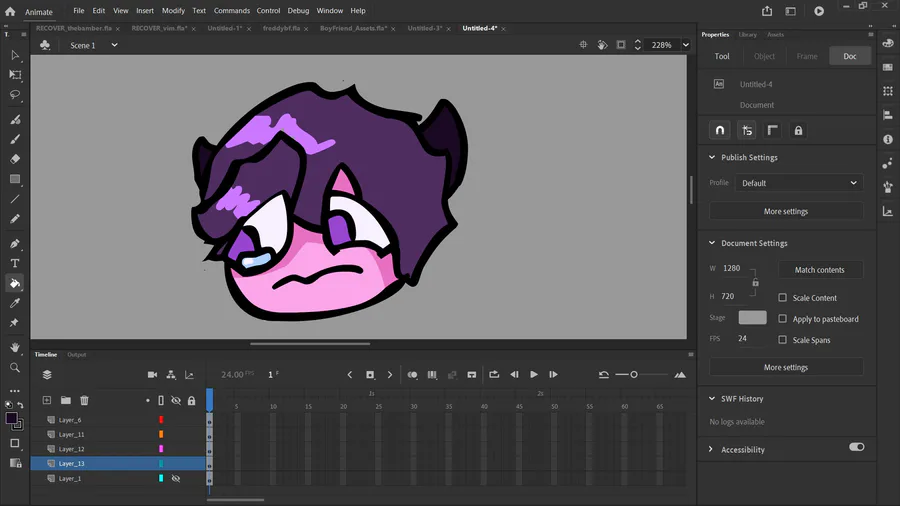Select the Fluid Brush tool
The height and width of the screenshot is (506, 900).
pyautogui.click(x=15, y=119)
